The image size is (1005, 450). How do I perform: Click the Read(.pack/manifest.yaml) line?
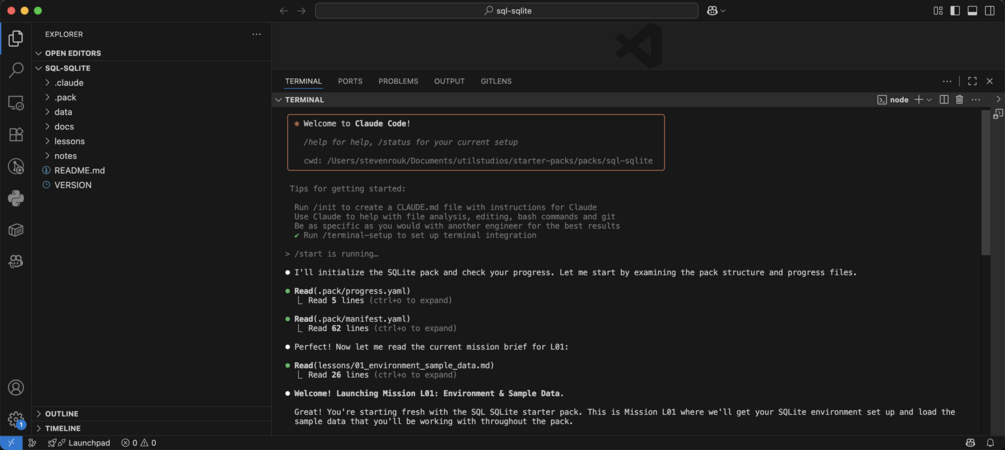coord(352,319)
